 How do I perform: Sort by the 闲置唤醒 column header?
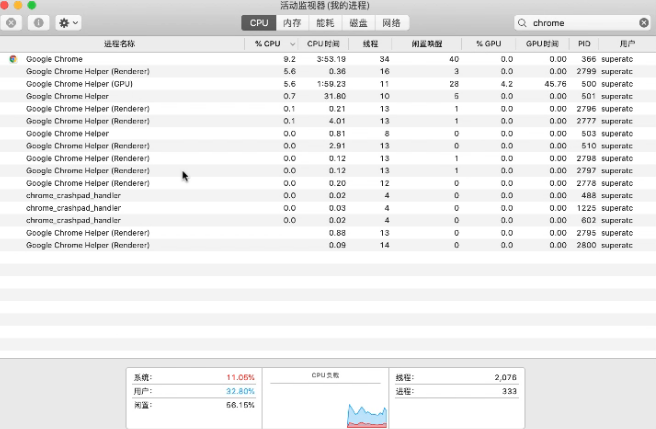pos(427,44)
